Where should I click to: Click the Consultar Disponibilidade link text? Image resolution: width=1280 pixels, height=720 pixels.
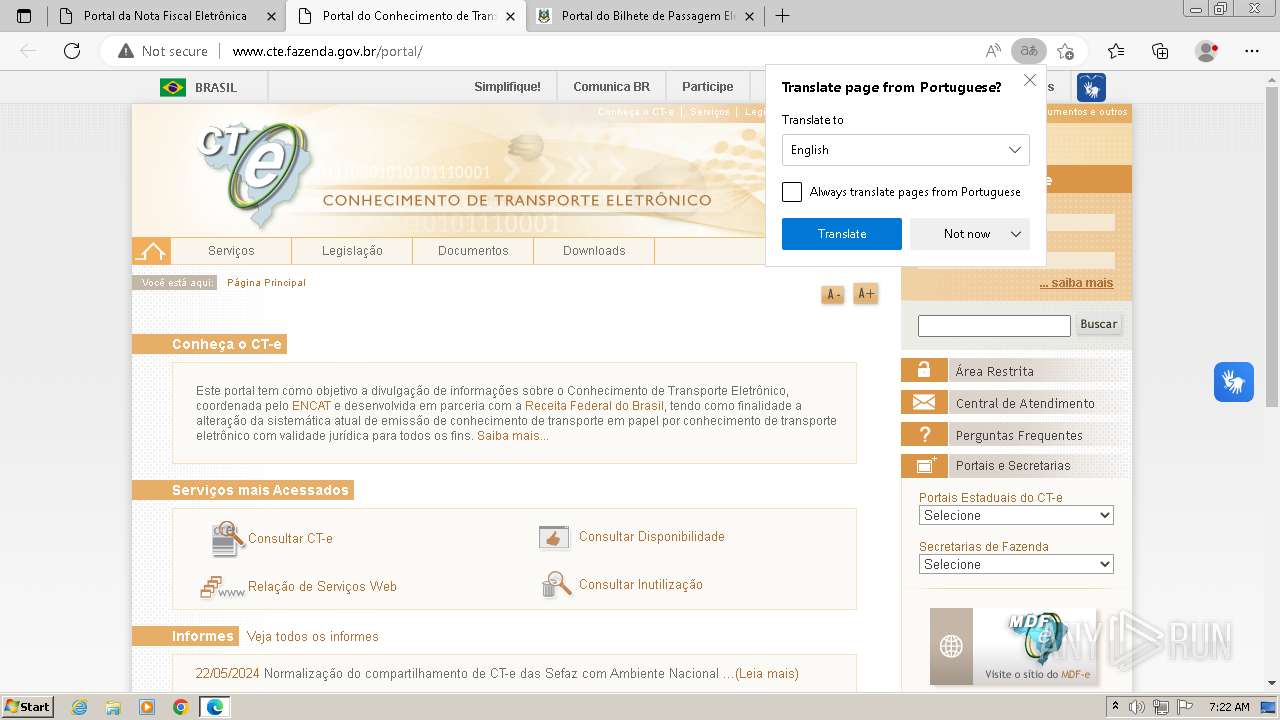(x=651, y=537)
